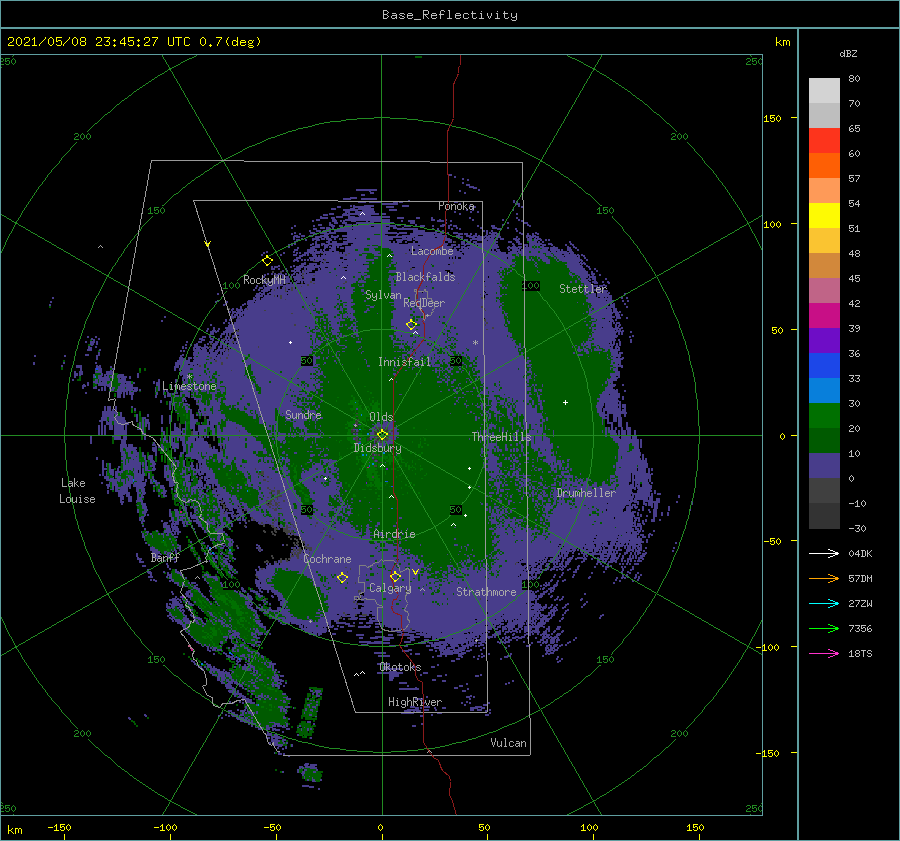Select the Innisfail city label
The image size is (900, 841).
pos(404,362)
